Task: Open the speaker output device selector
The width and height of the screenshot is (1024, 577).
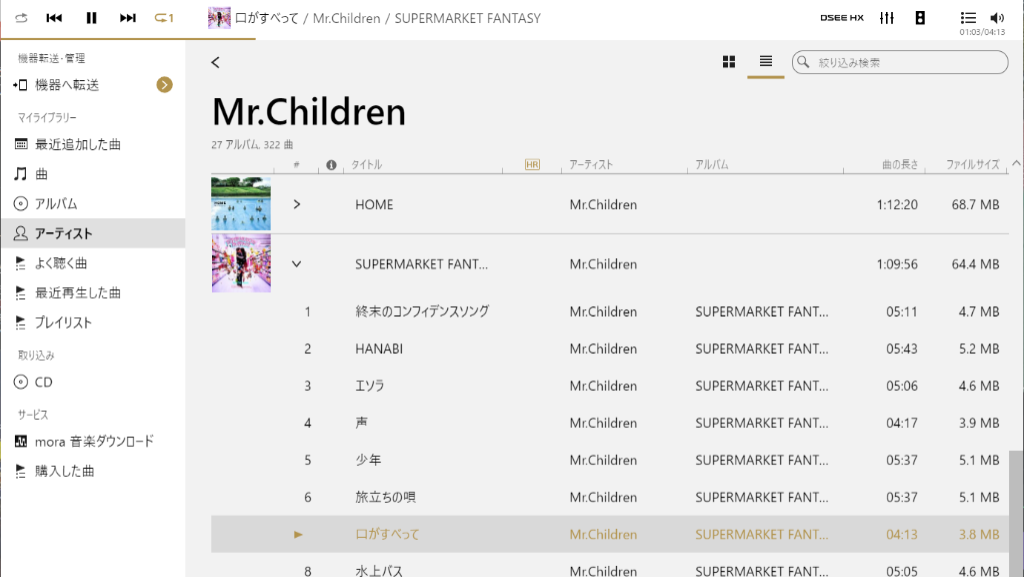Action: [920, 18]
